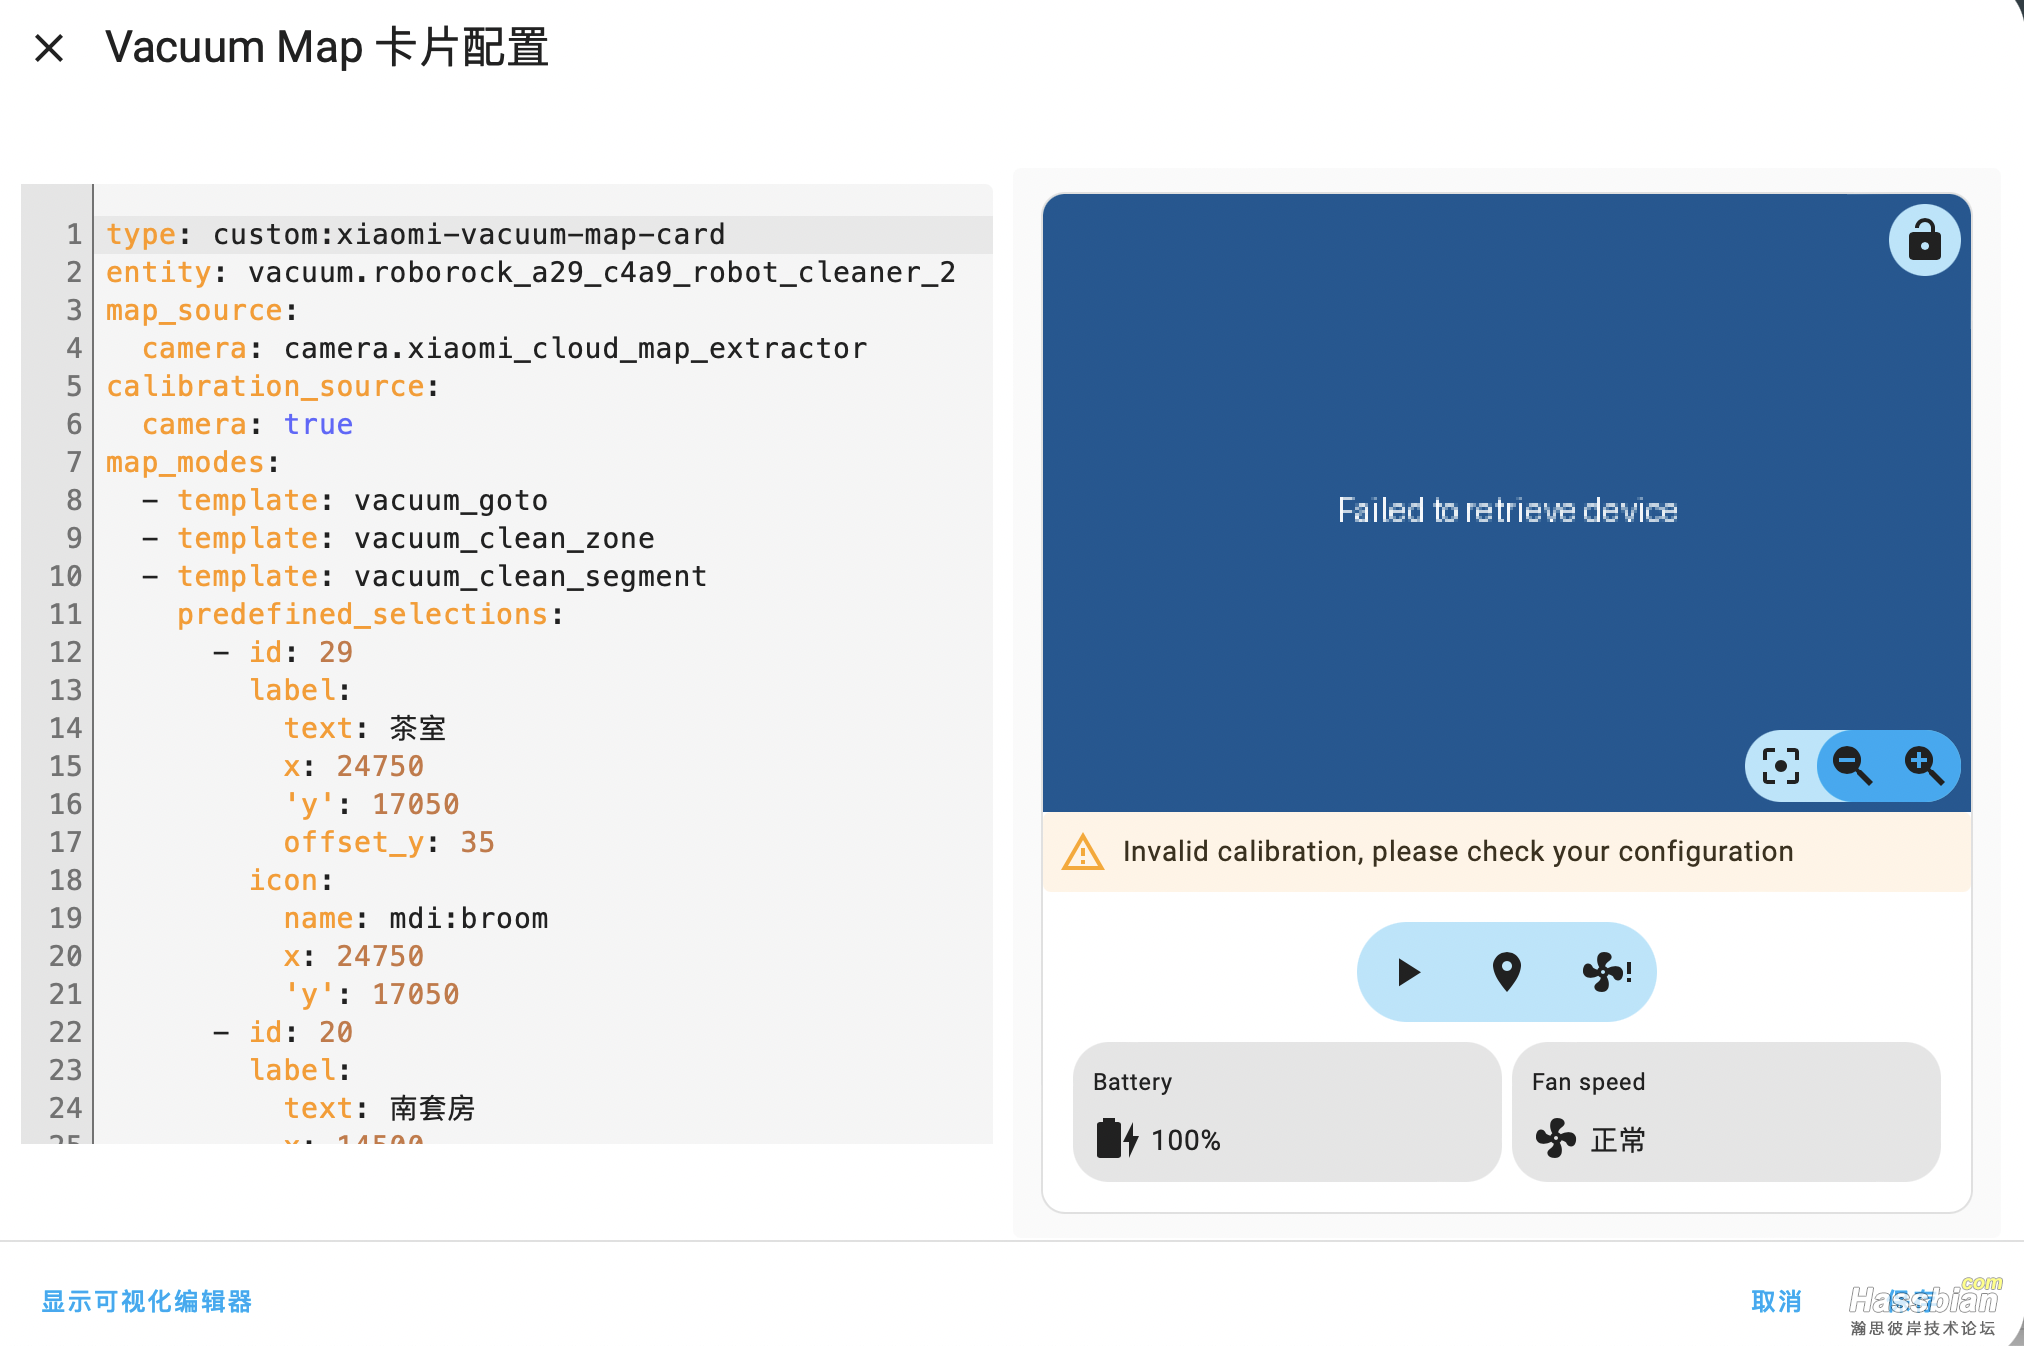The image size is (2024, 1346).
Task: Click the calibration_source key on line 5
Action: (265, 386)
